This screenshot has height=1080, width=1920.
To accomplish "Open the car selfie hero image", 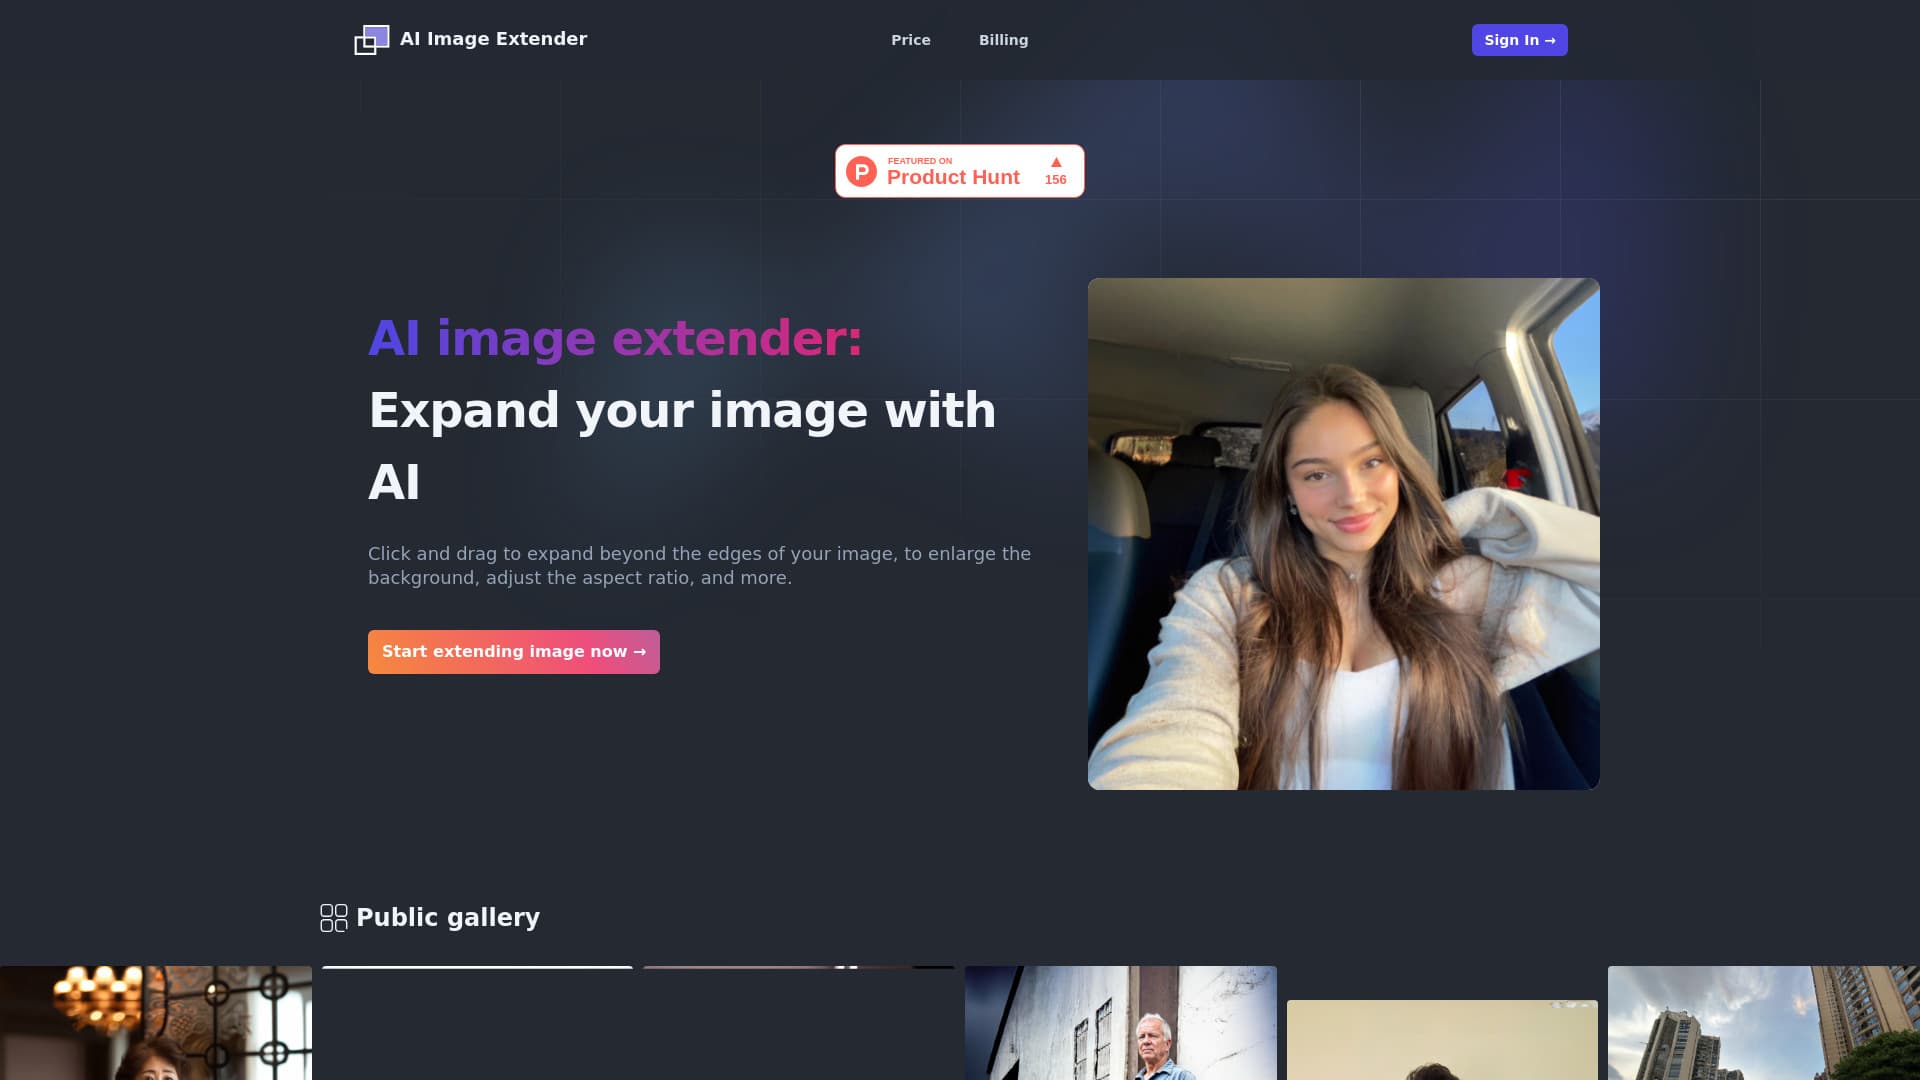I will tap(1343, 533).
